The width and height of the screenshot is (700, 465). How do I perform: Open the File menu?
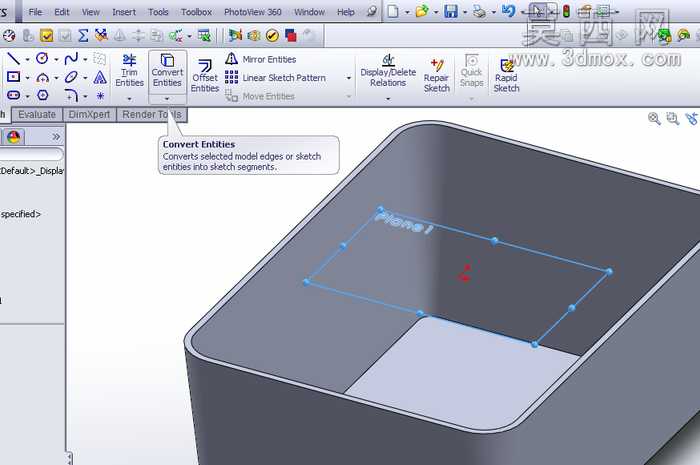[35, 12]
